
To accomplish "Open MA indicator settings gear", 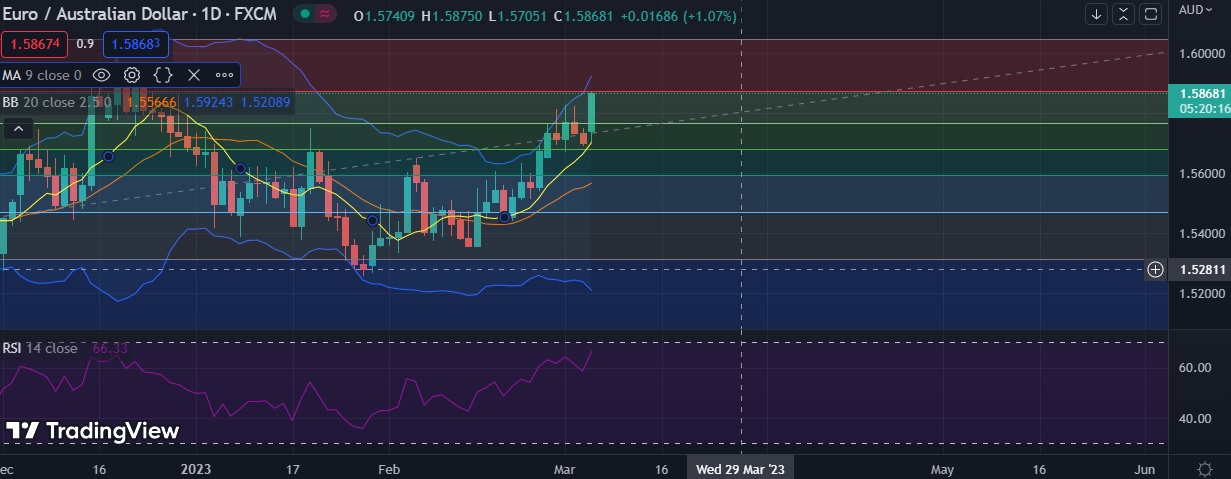I will click(132, 75).
